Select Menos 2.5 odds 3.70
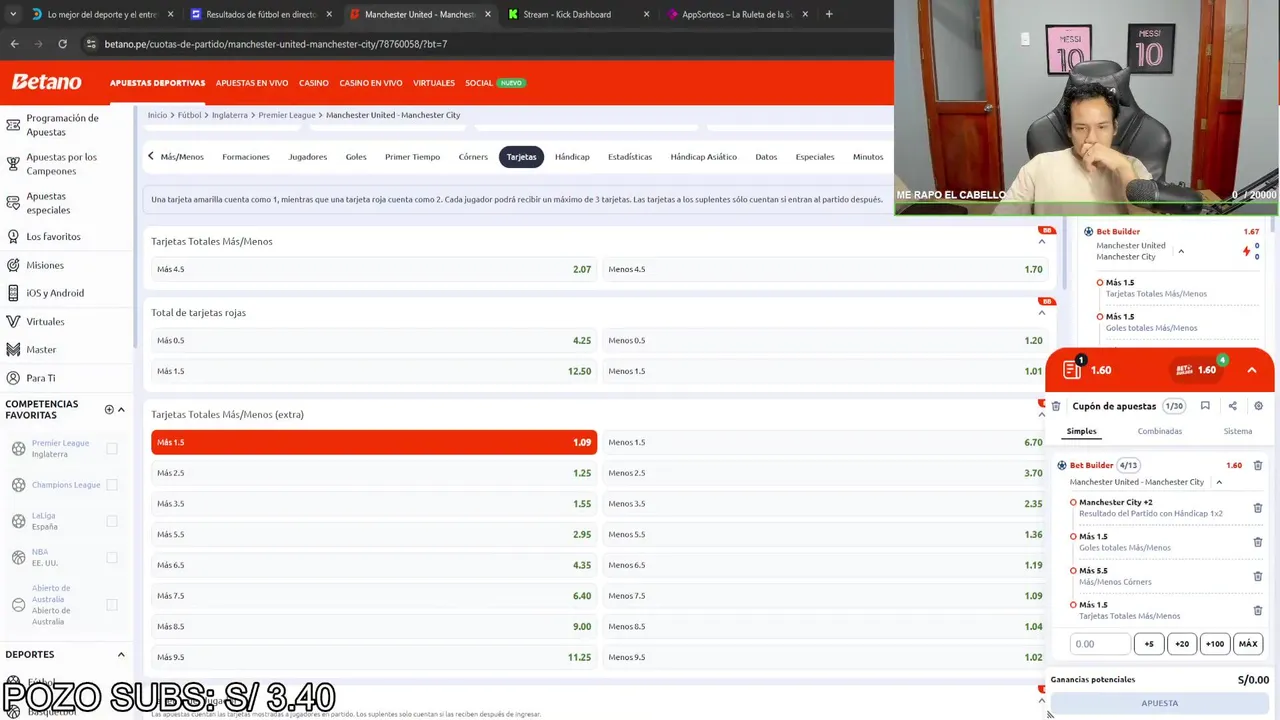 pos(825,473)
